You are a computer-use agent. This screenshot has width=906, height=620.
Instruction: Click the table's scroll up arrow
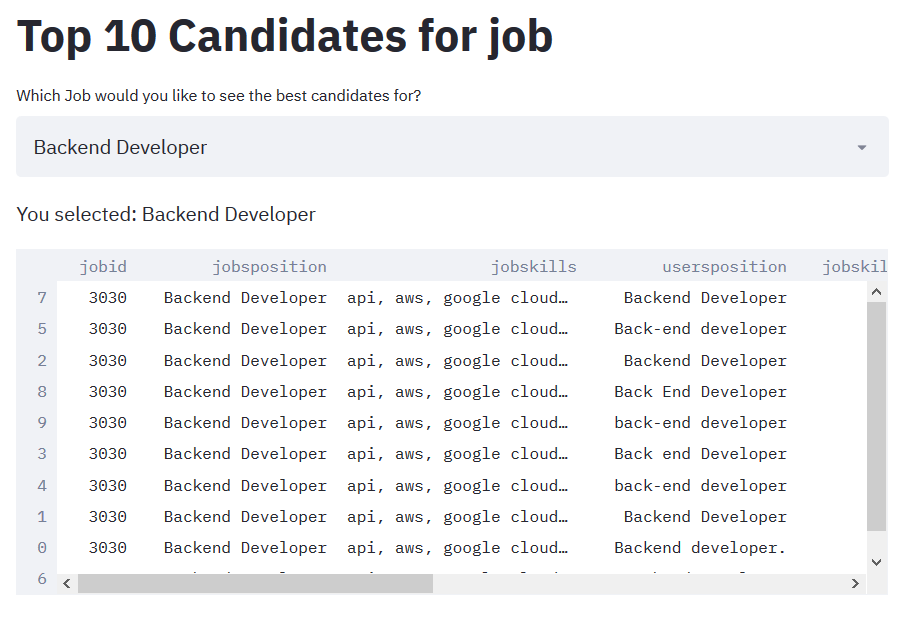click(876, 292)
